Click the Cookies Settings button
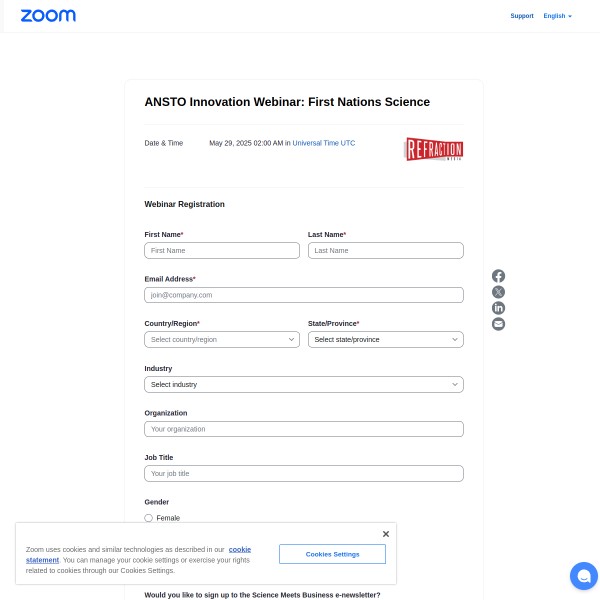This screenshot has height=600, width=600. click(332, 554)
